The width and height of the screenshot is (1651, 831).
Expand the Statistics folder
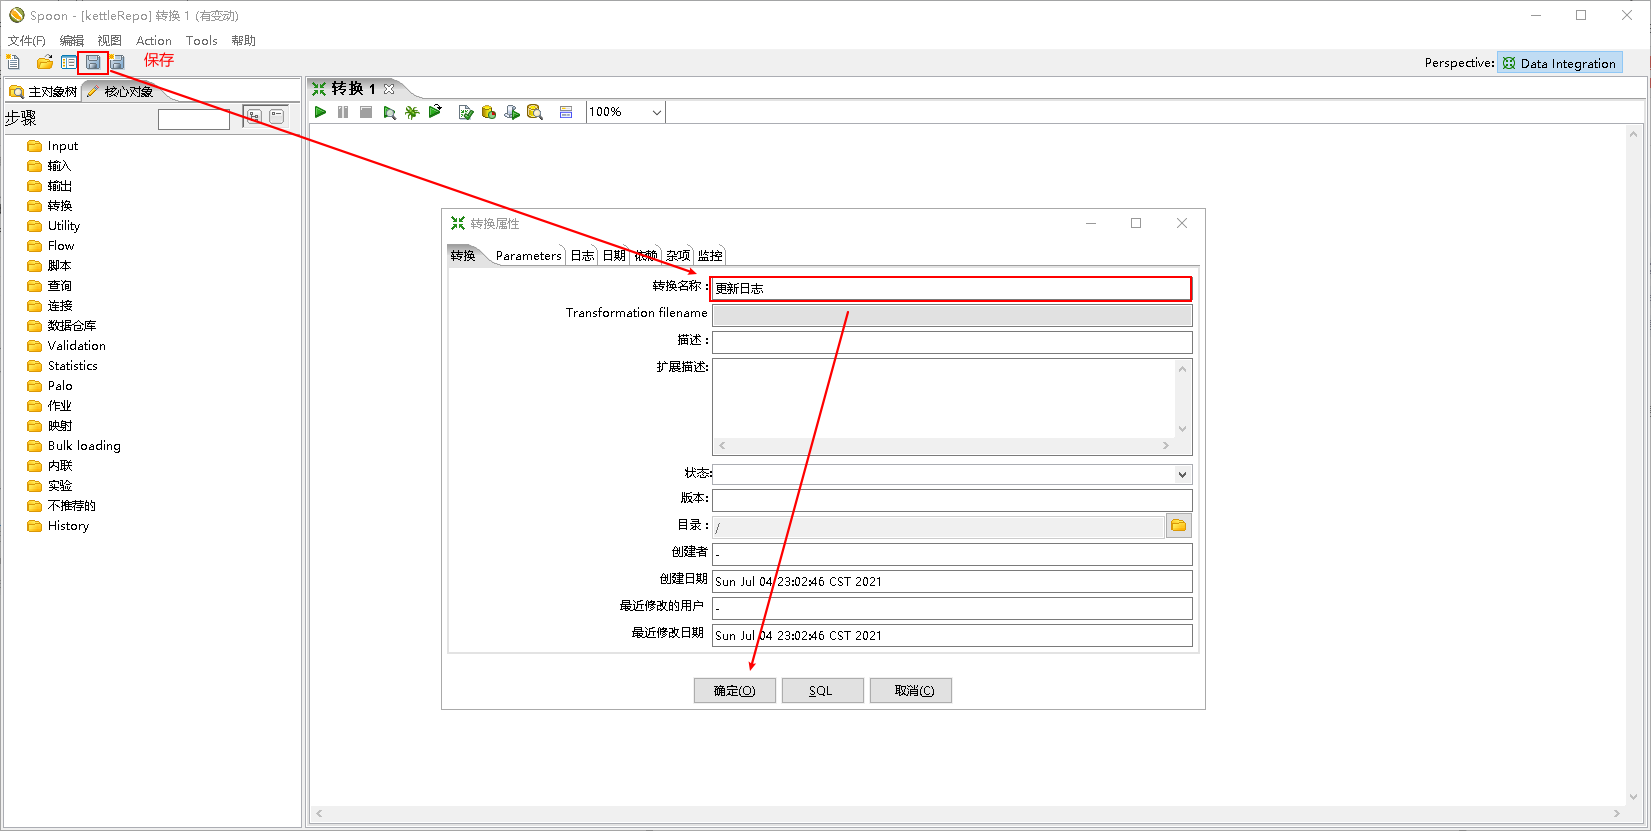click(62, 366)
